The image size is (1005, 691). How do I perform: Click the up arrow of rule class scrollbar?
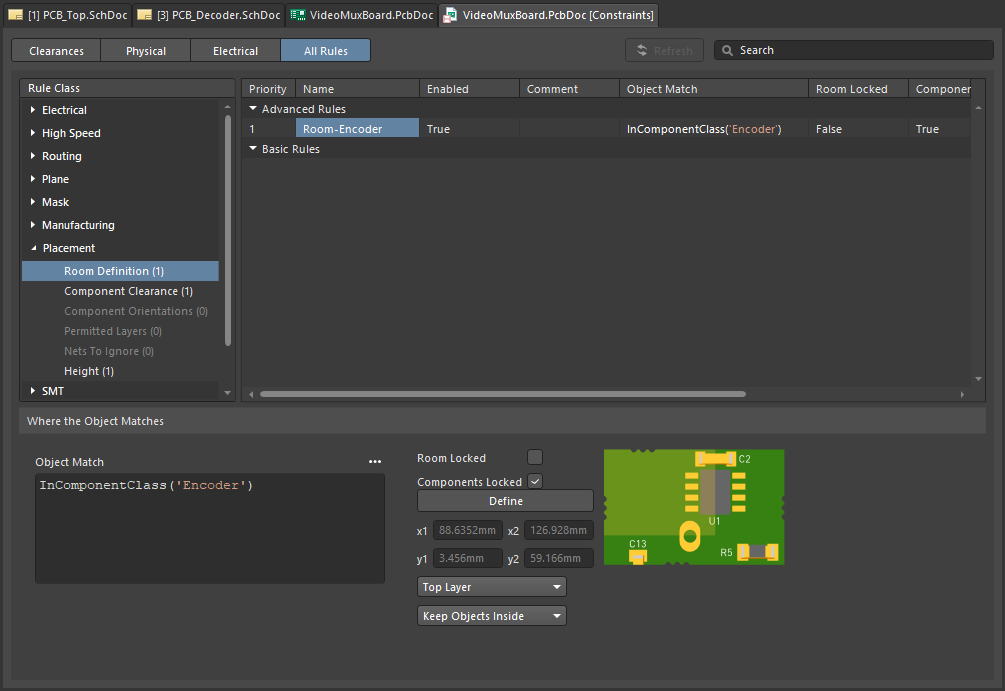click(x=228, y=106)
